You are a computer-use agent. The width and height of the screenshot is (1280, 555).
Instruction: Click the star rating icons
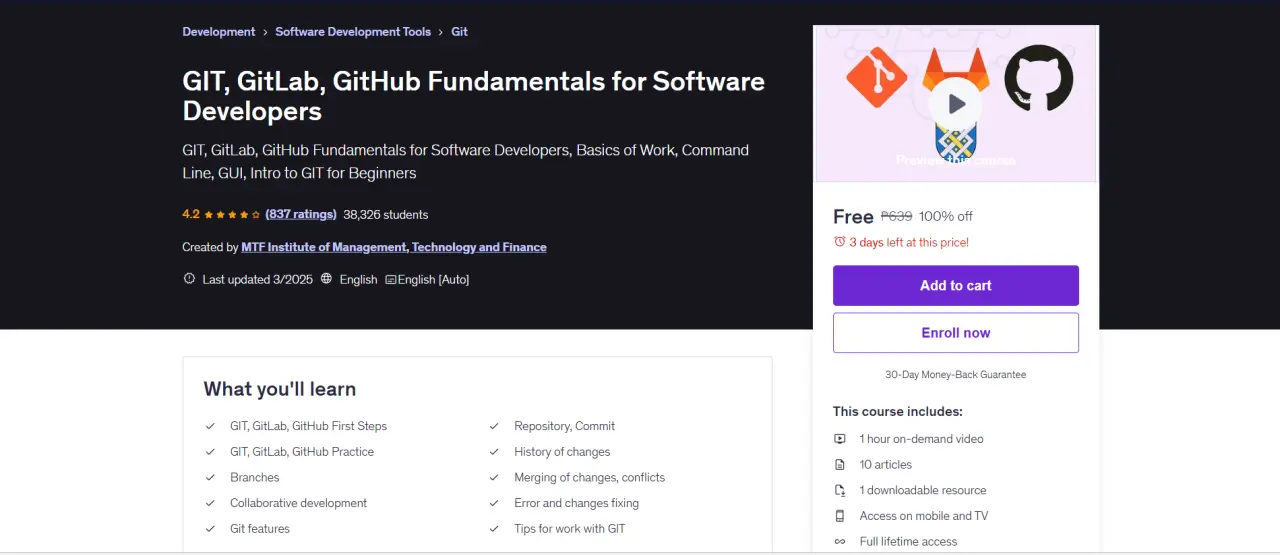pos(234,214)
